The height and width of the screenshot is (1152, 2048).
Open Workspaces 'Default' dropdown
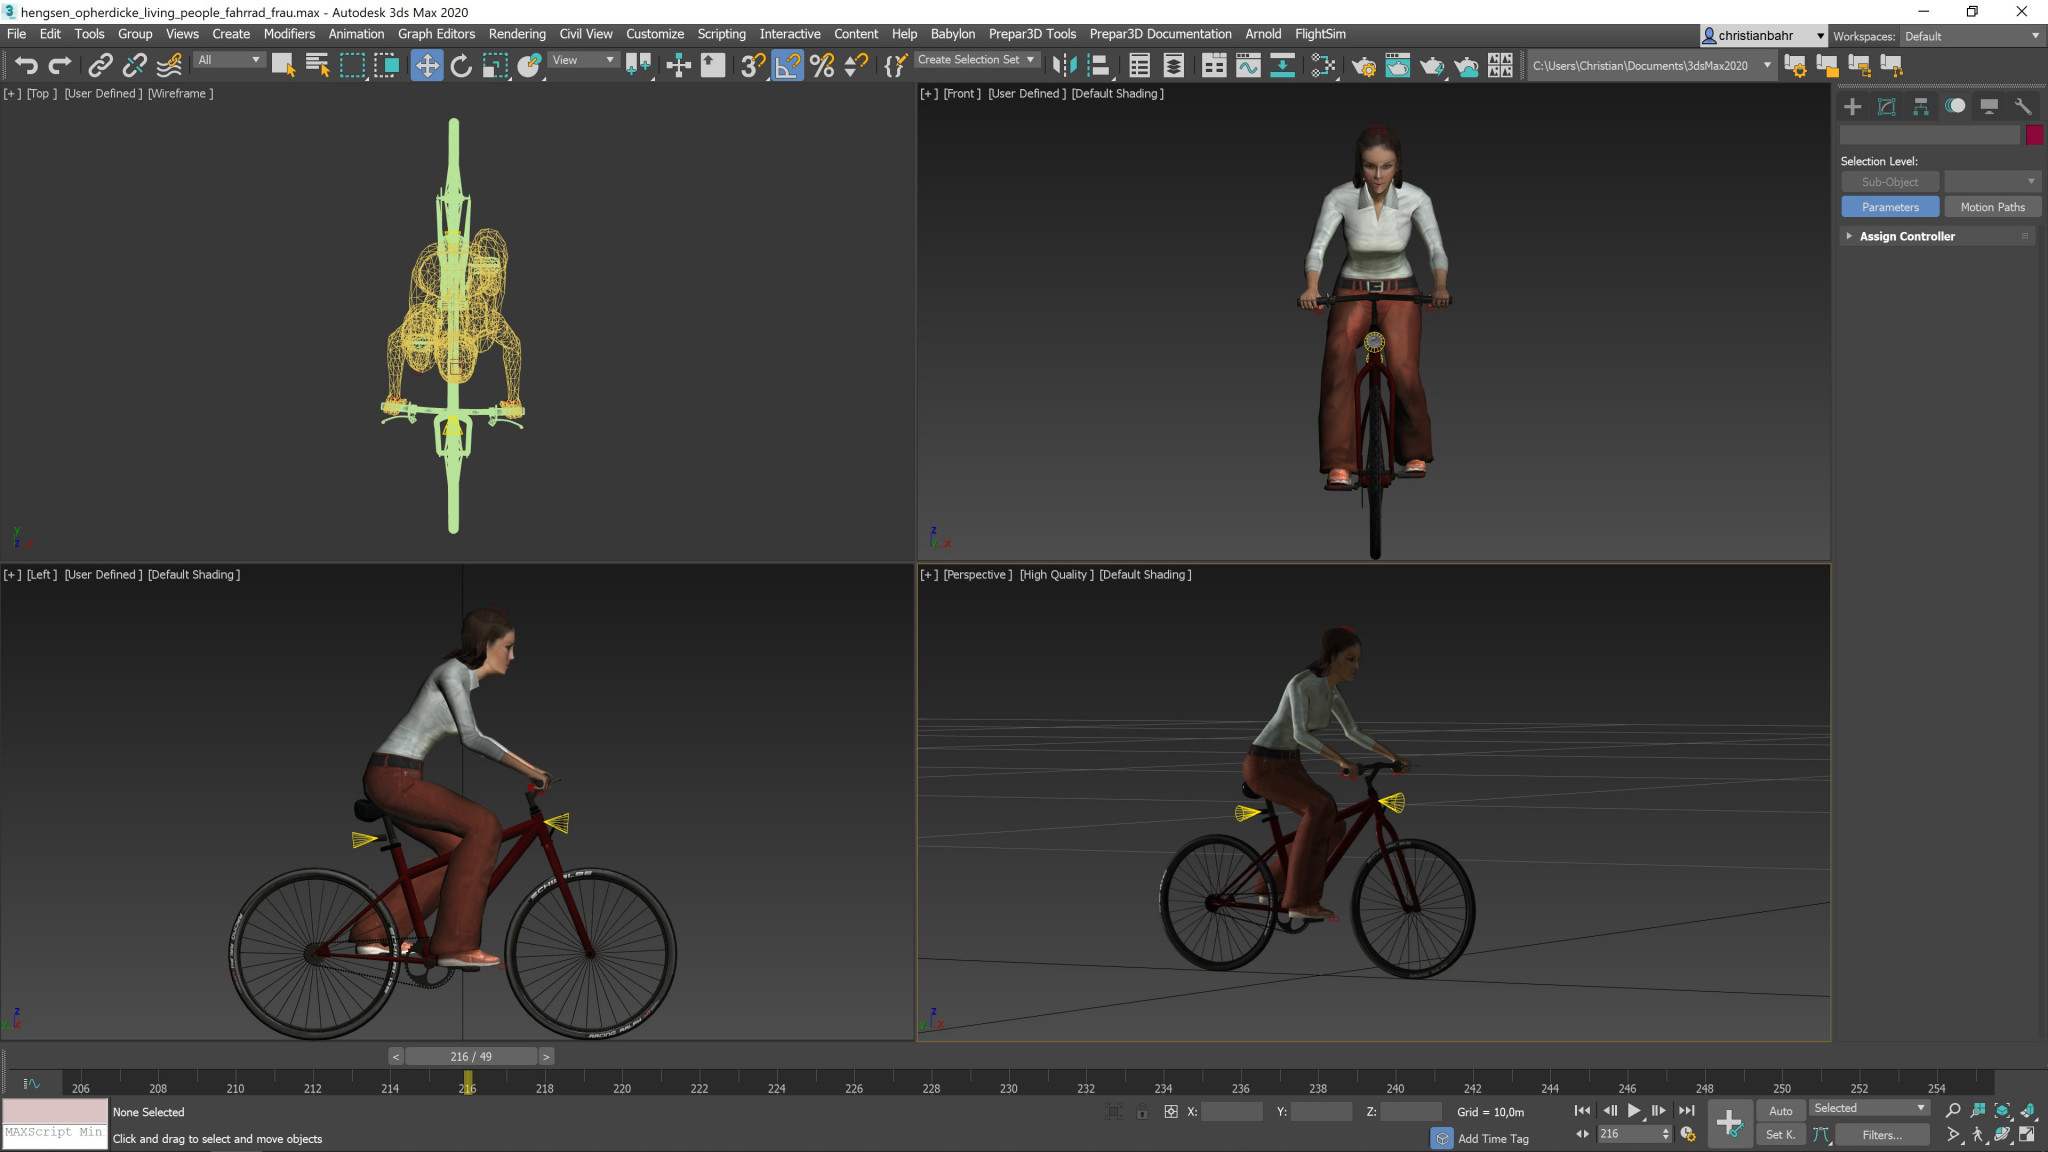(x=1972, y=36)
